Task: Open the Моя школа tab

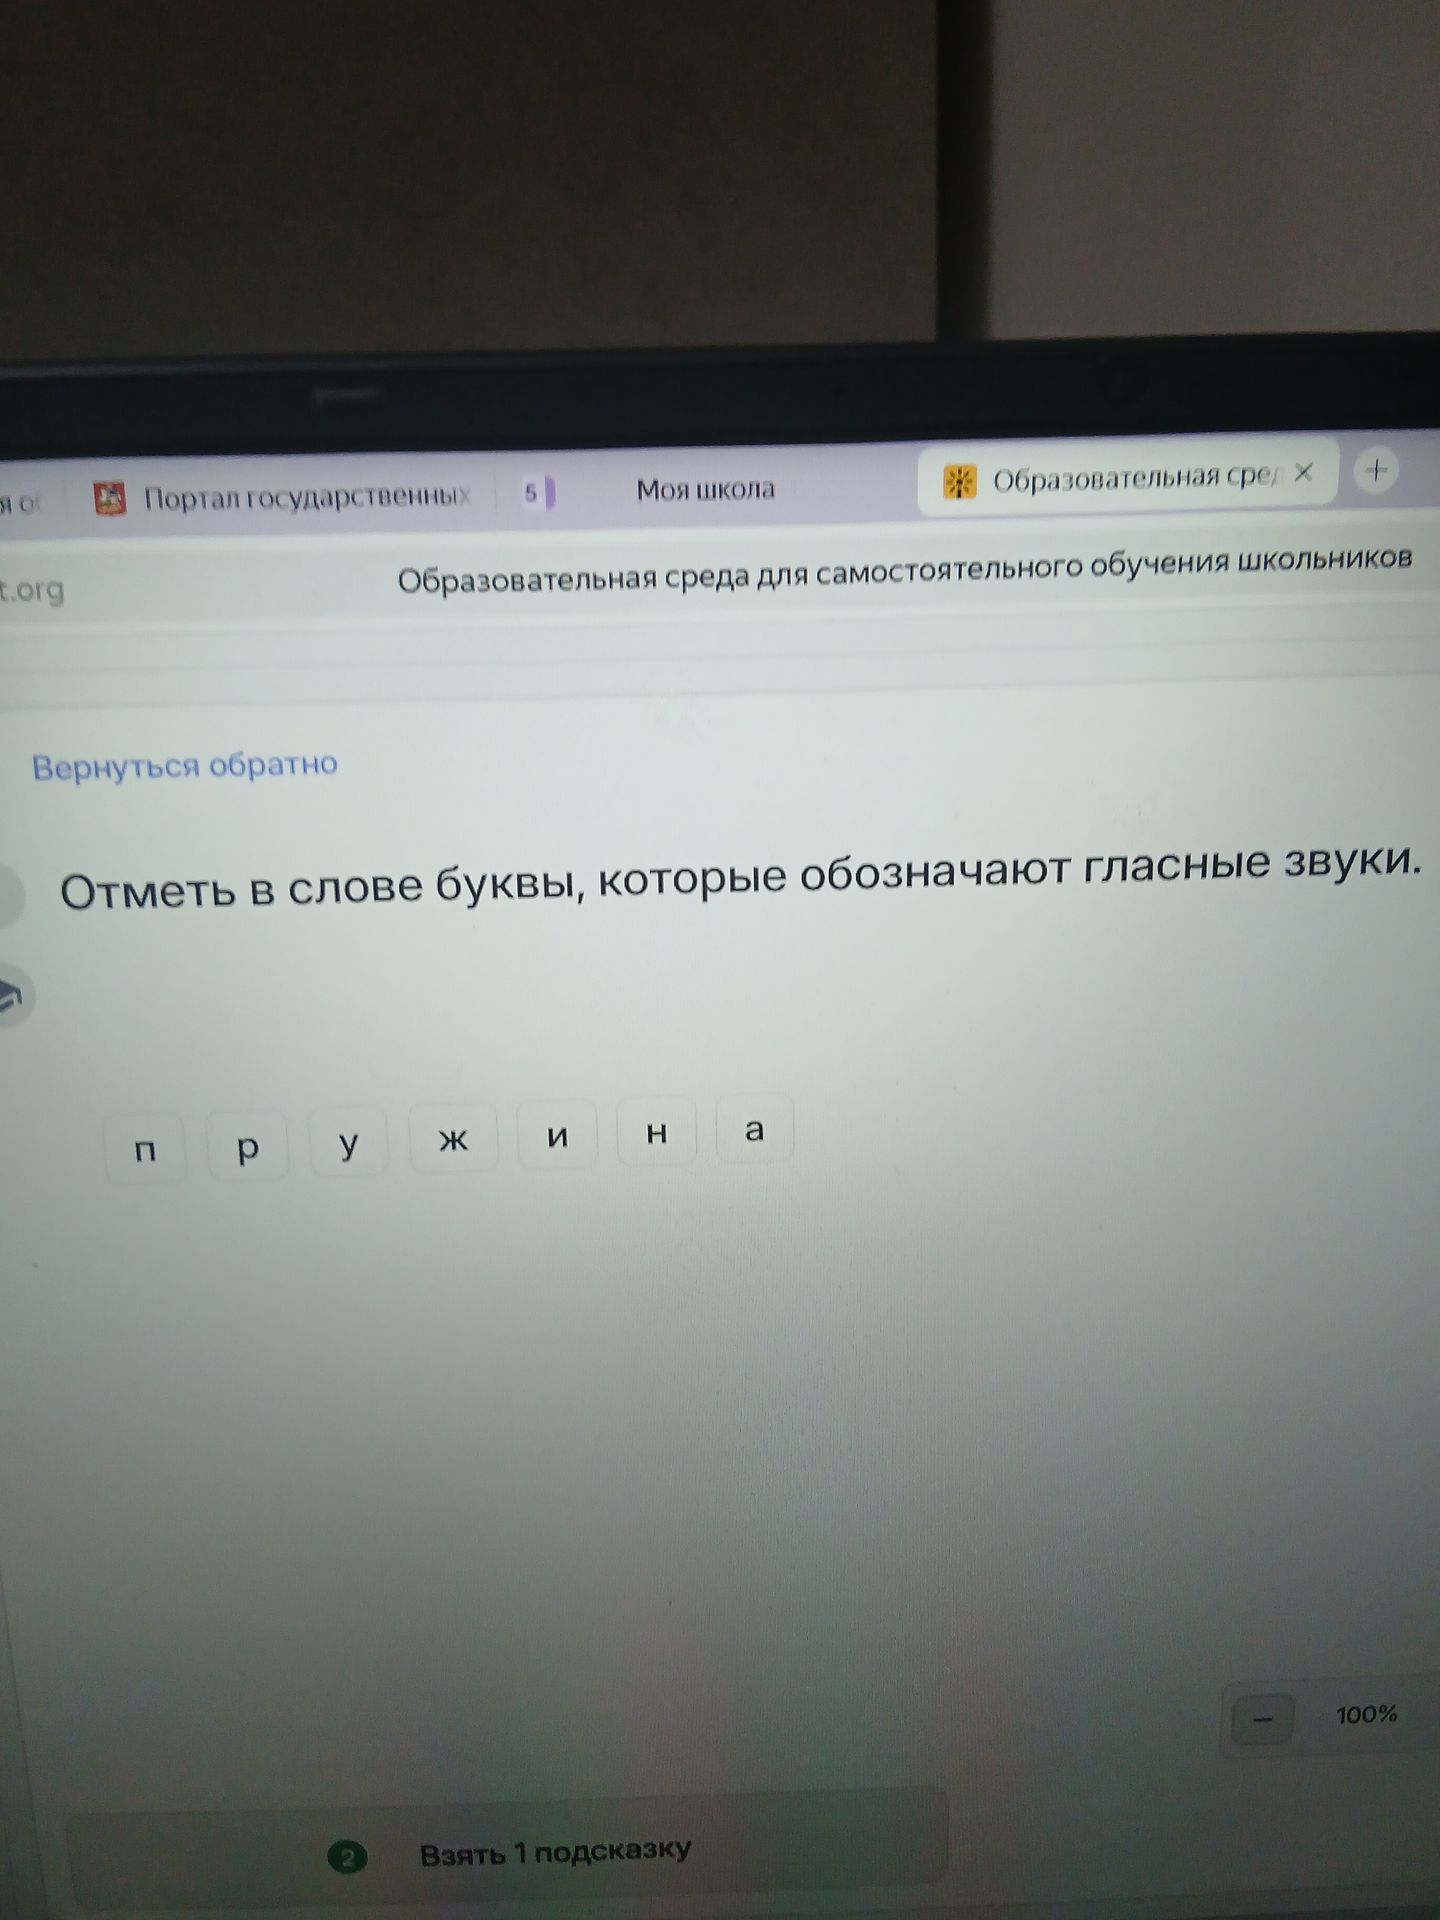Action: pyautogui.click(x=705, y=489)
